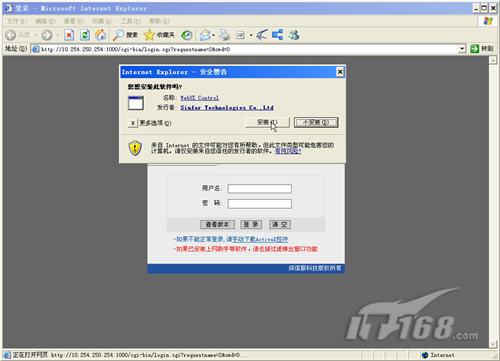Open the 文件 (File) menu
Screen dimensions: 500x361
click(x=16, y=21)
